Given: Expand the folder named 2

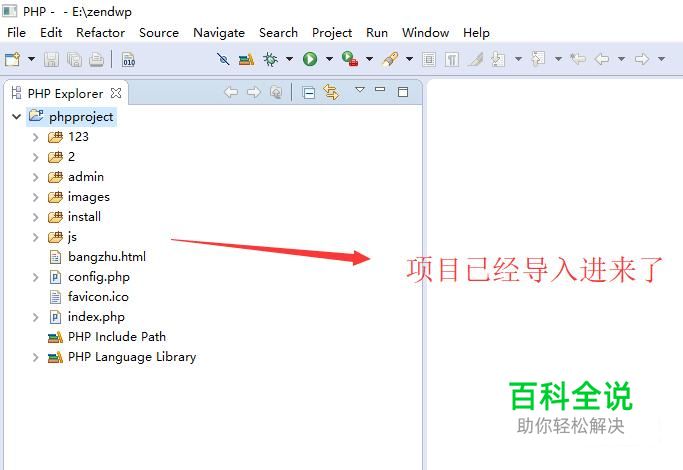Looking at the screenshot, I should click(x=36, y=157).
